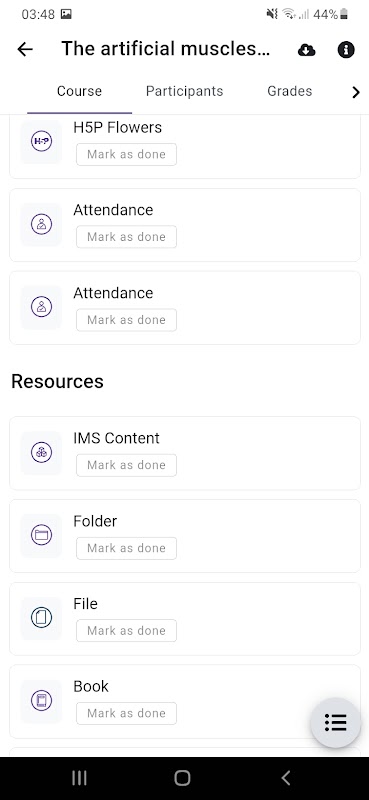This screenshot has height=800, width=369.
Task: Mark Folder as done
Action: click(127, 548)
